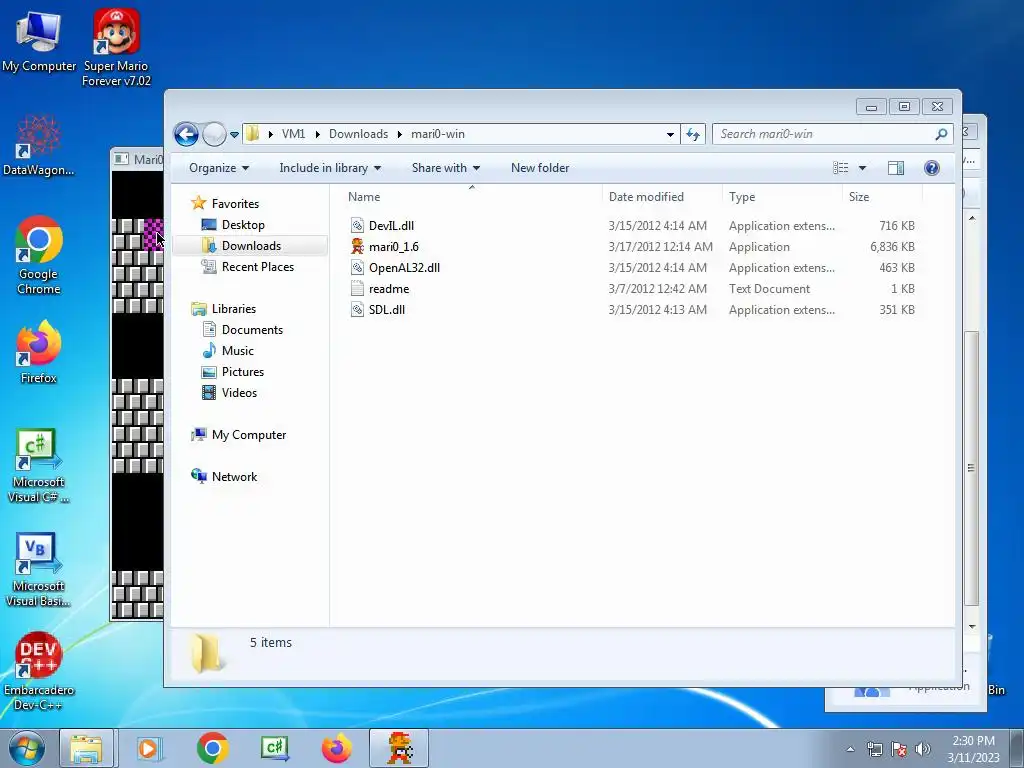
Task: Select My Computer in navigation pane
Action: pyautogui.click(x=238, y=435)
